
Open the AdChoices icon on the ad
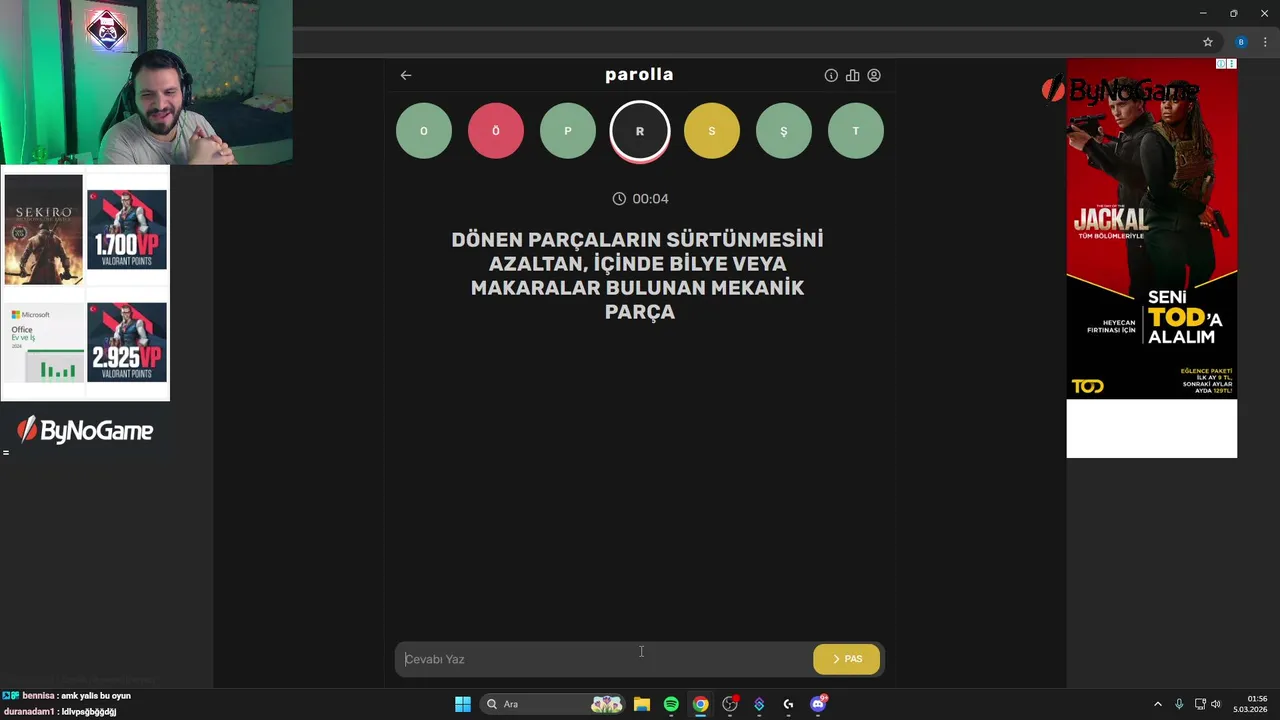(x=1221, y=64)
